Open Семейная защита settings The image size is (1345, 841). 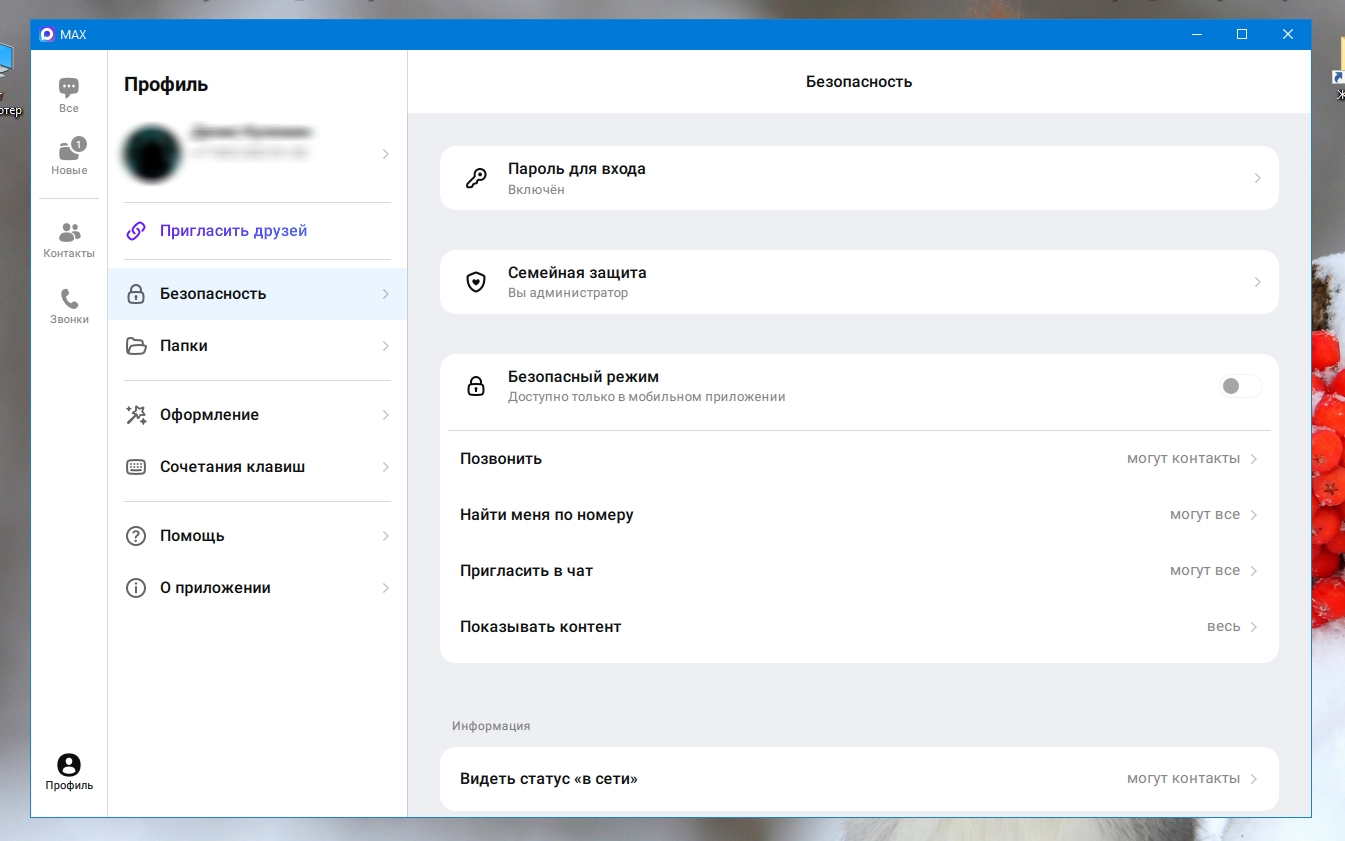click(859, 282)
